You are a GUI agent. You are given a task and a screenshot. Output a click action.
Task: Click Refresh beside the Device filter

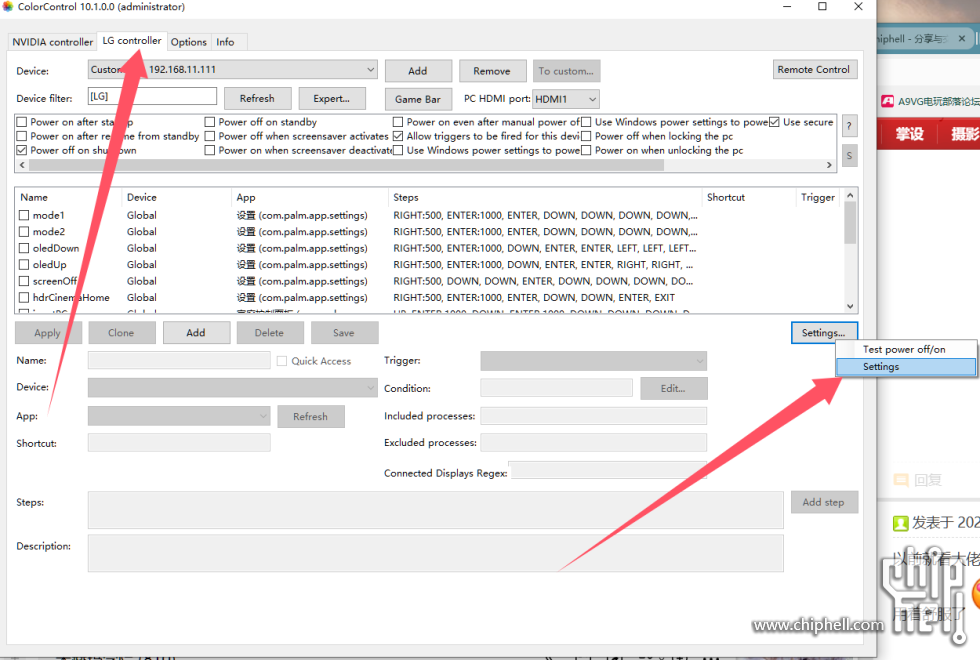point(257,98)
